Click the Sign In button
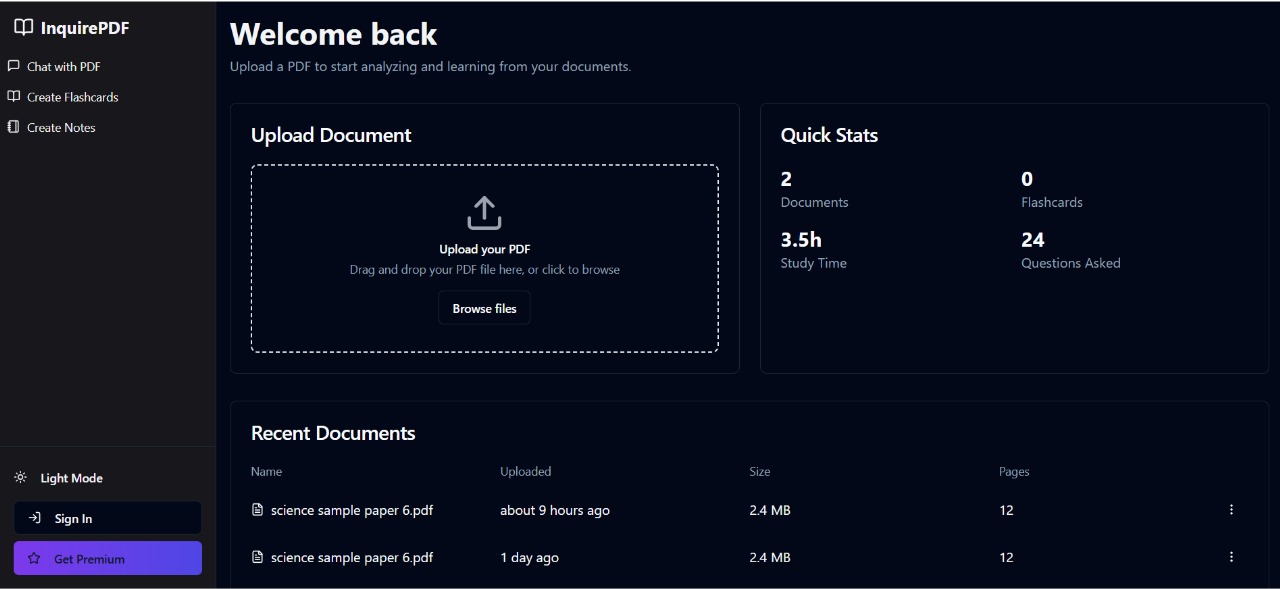Screen dimensions: 1280x589 (x=107, y=518)
